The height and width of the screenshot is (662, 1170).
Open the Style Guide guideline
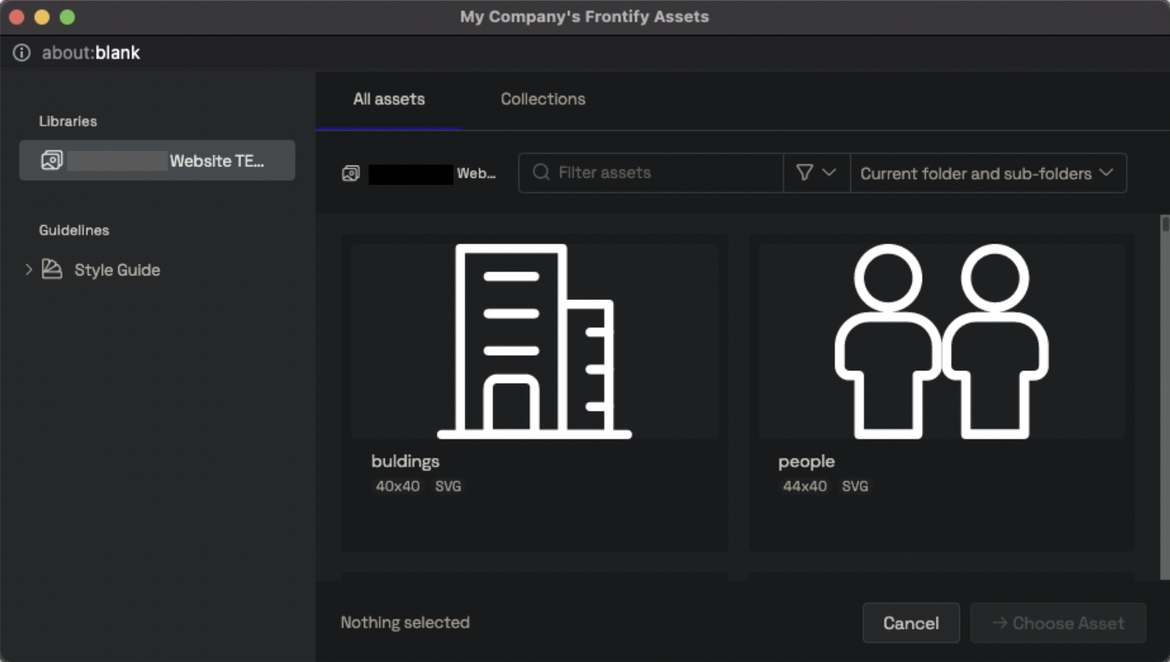coord(117,270)
